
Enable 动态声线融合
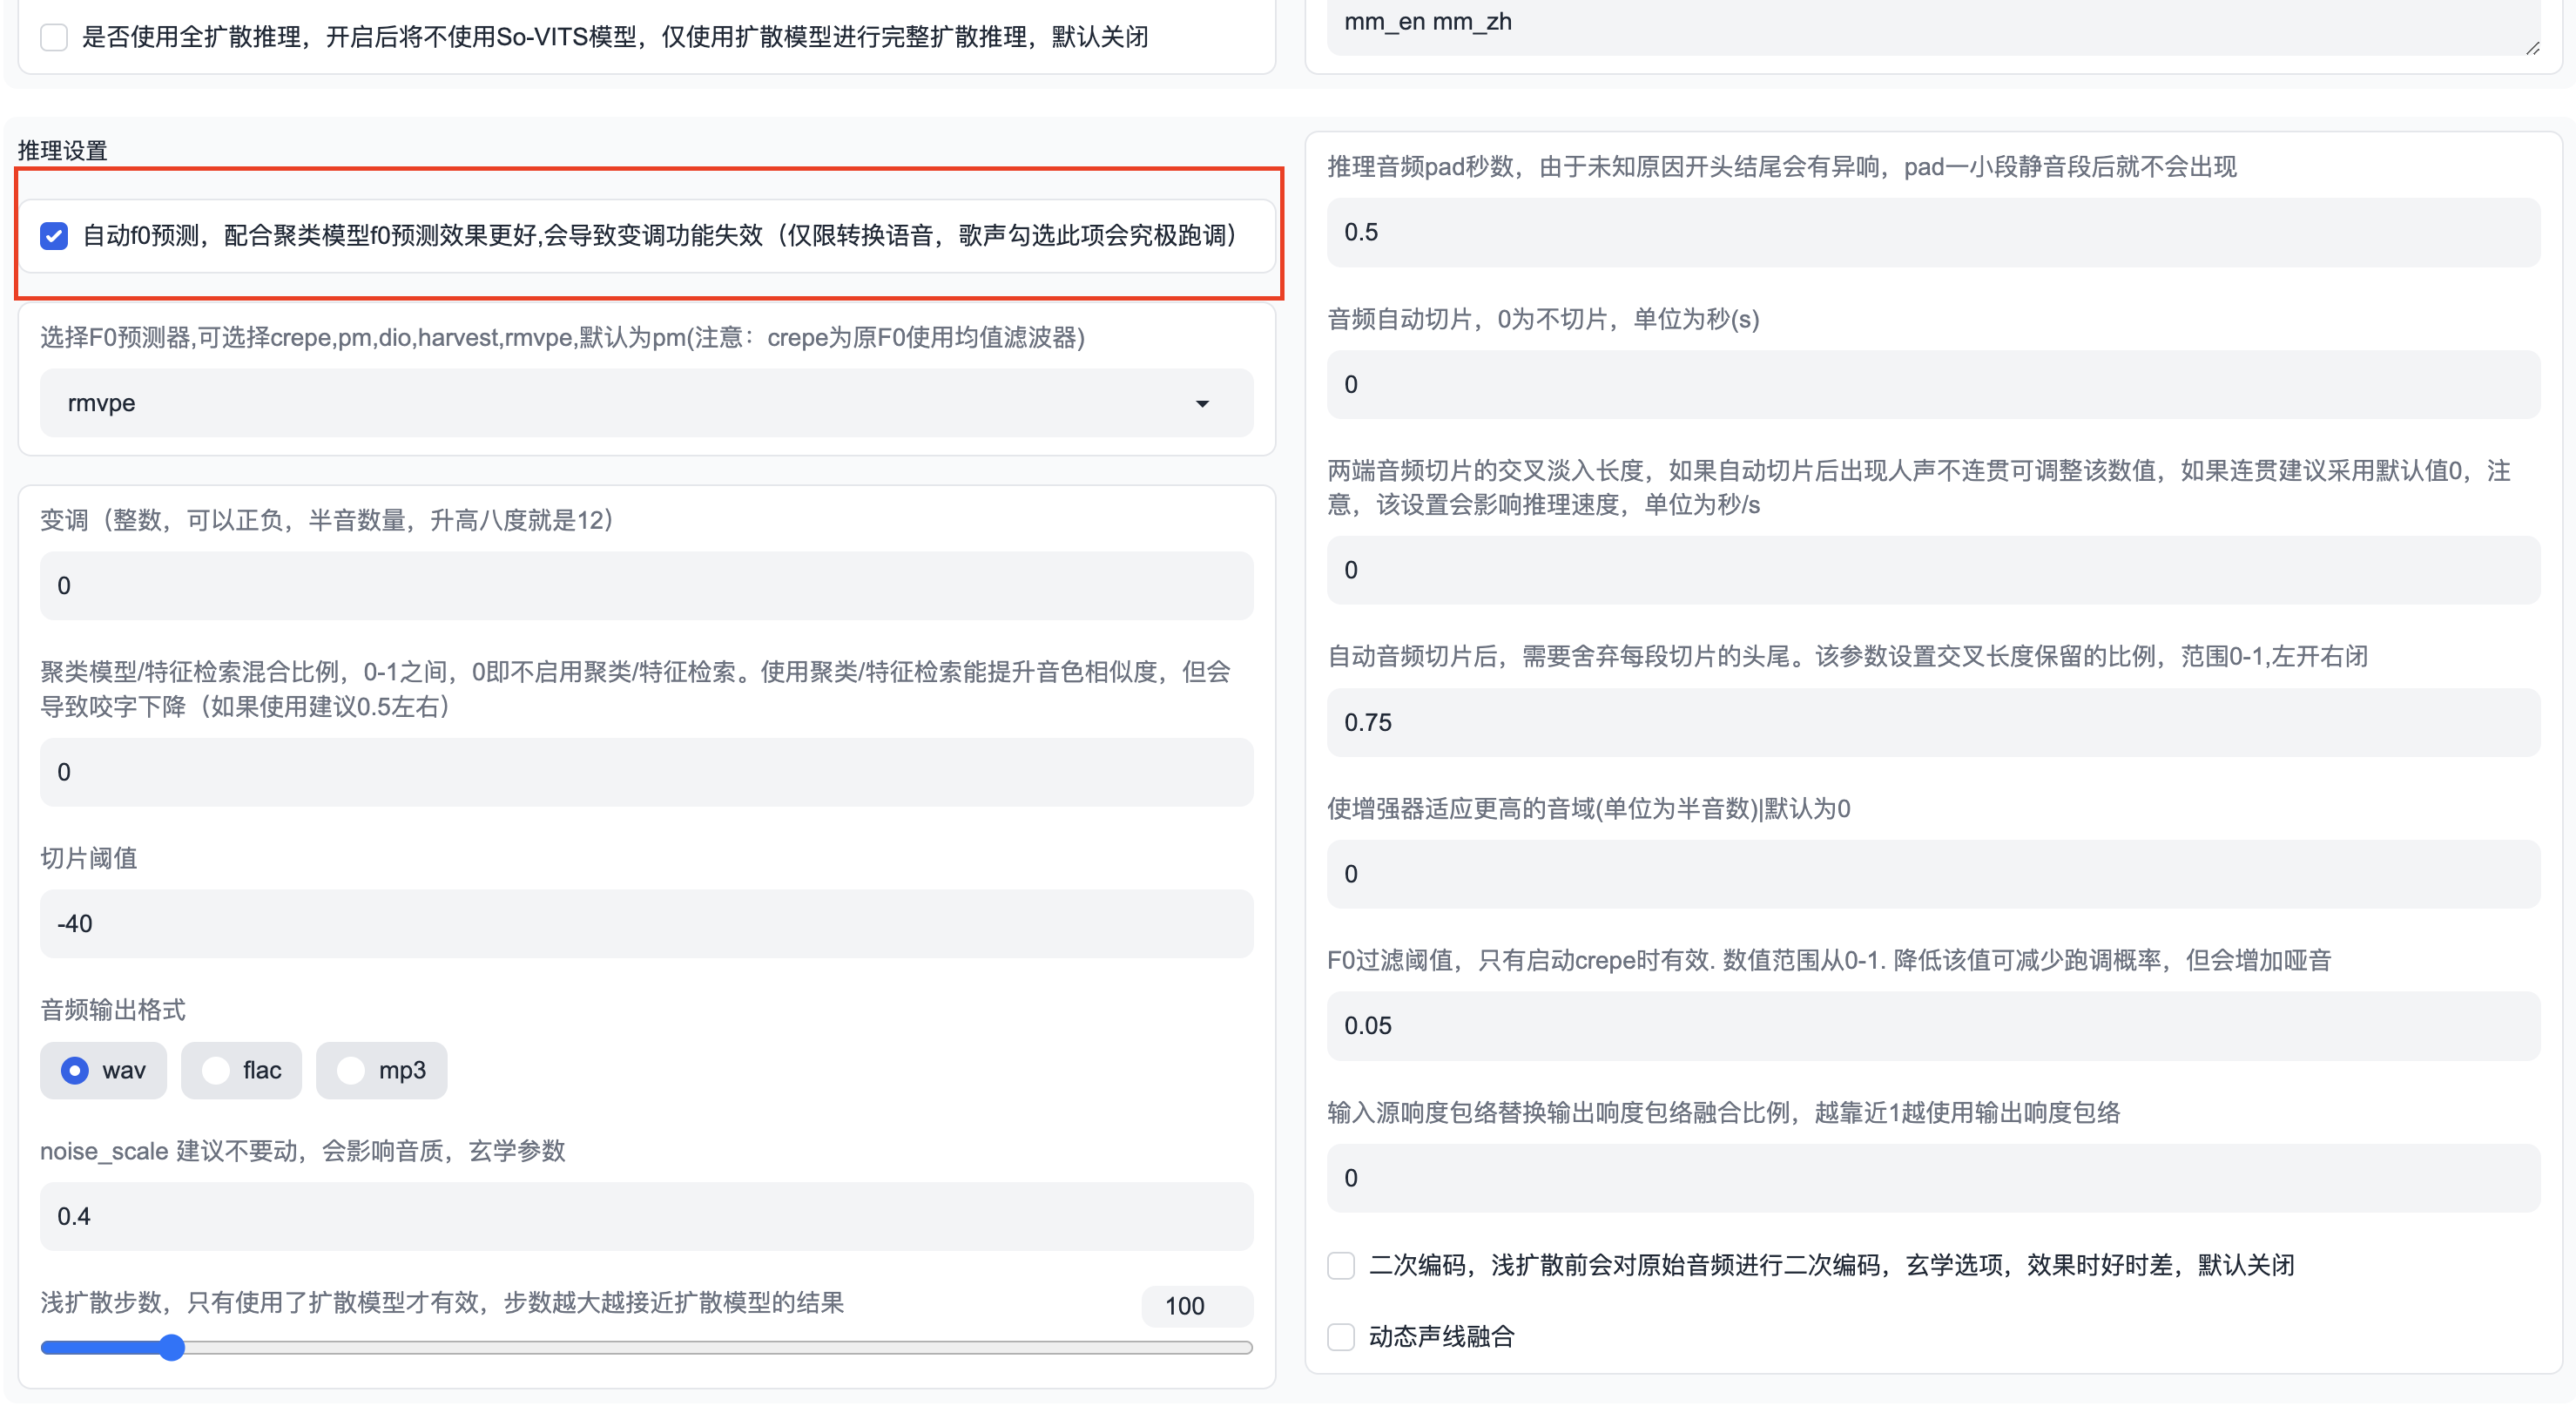point(1341,1337)
